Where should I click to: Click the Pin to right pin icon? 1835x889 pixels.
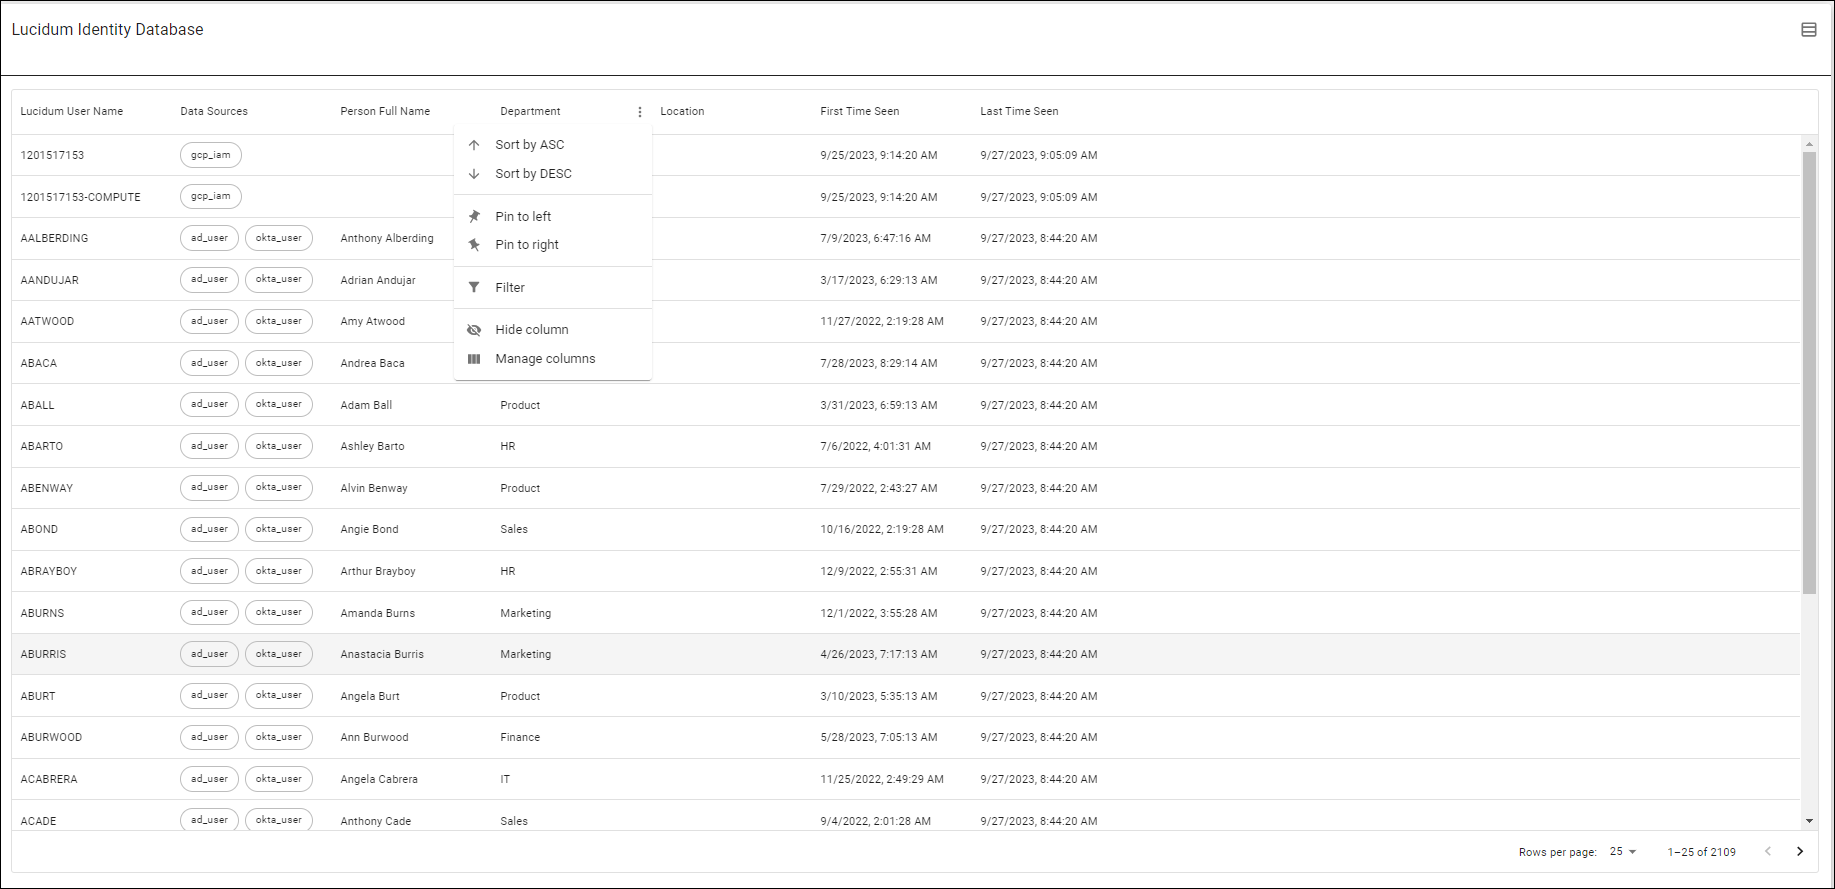[474, 245]
